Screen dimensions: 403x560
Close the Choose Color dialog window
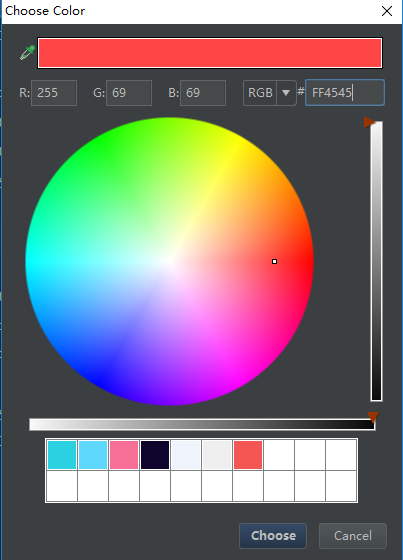pos(387,11)
